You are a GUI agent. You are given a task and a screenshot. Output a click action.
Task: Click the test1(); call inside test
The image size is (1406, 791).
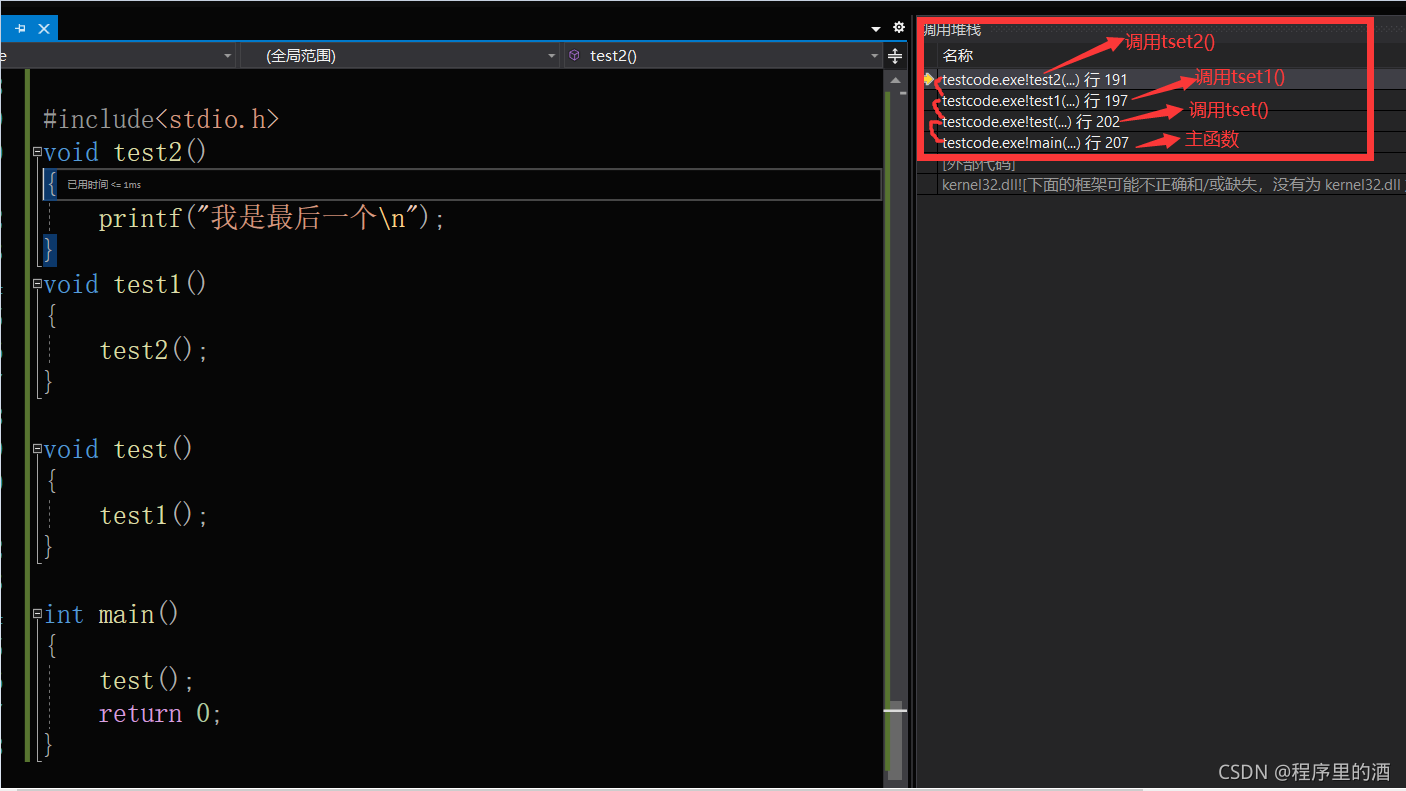(154, 515)
